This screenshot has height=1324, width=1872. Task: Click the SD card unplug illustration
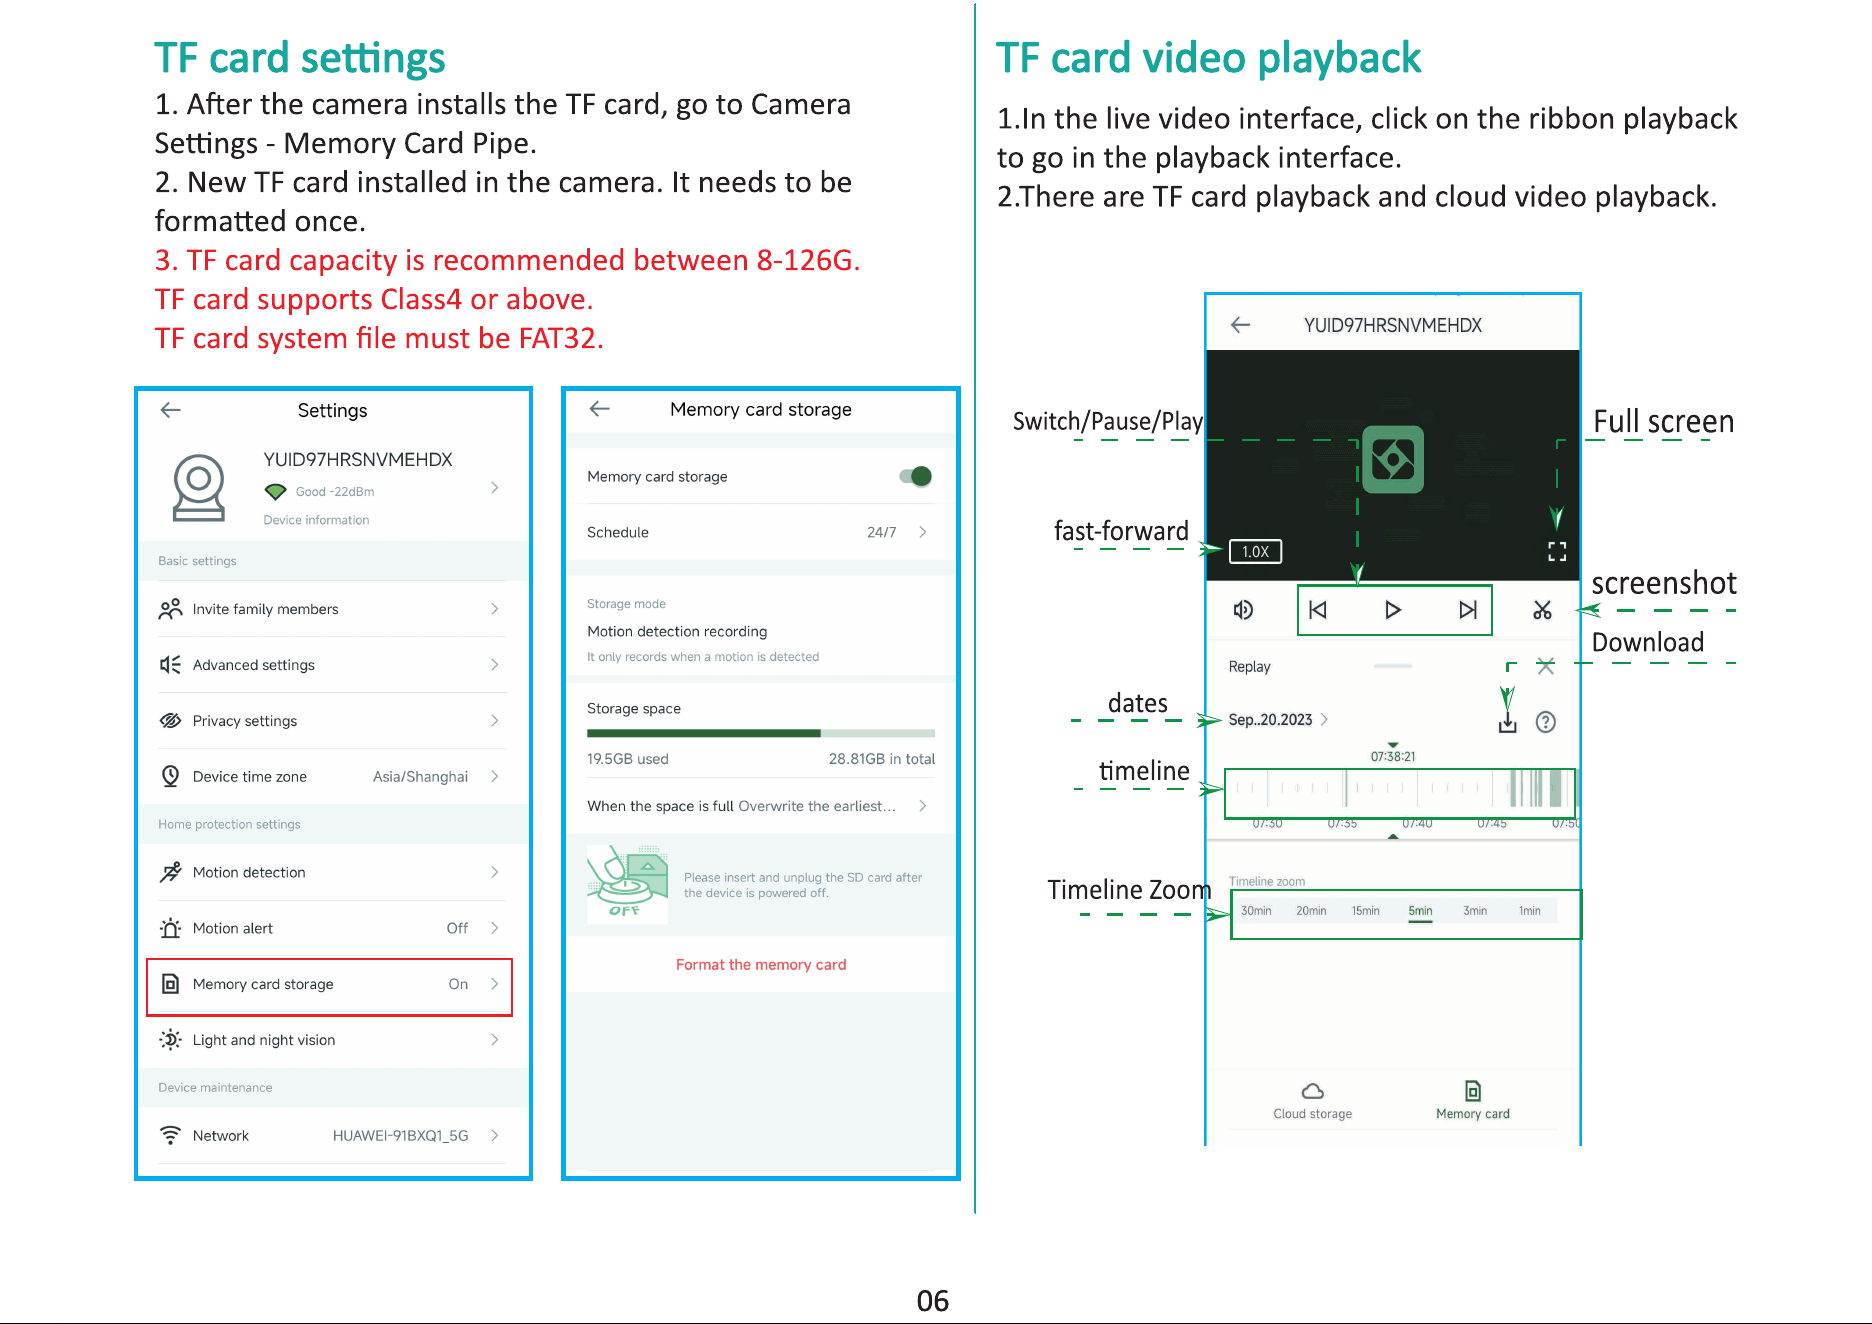click(627, 884)
